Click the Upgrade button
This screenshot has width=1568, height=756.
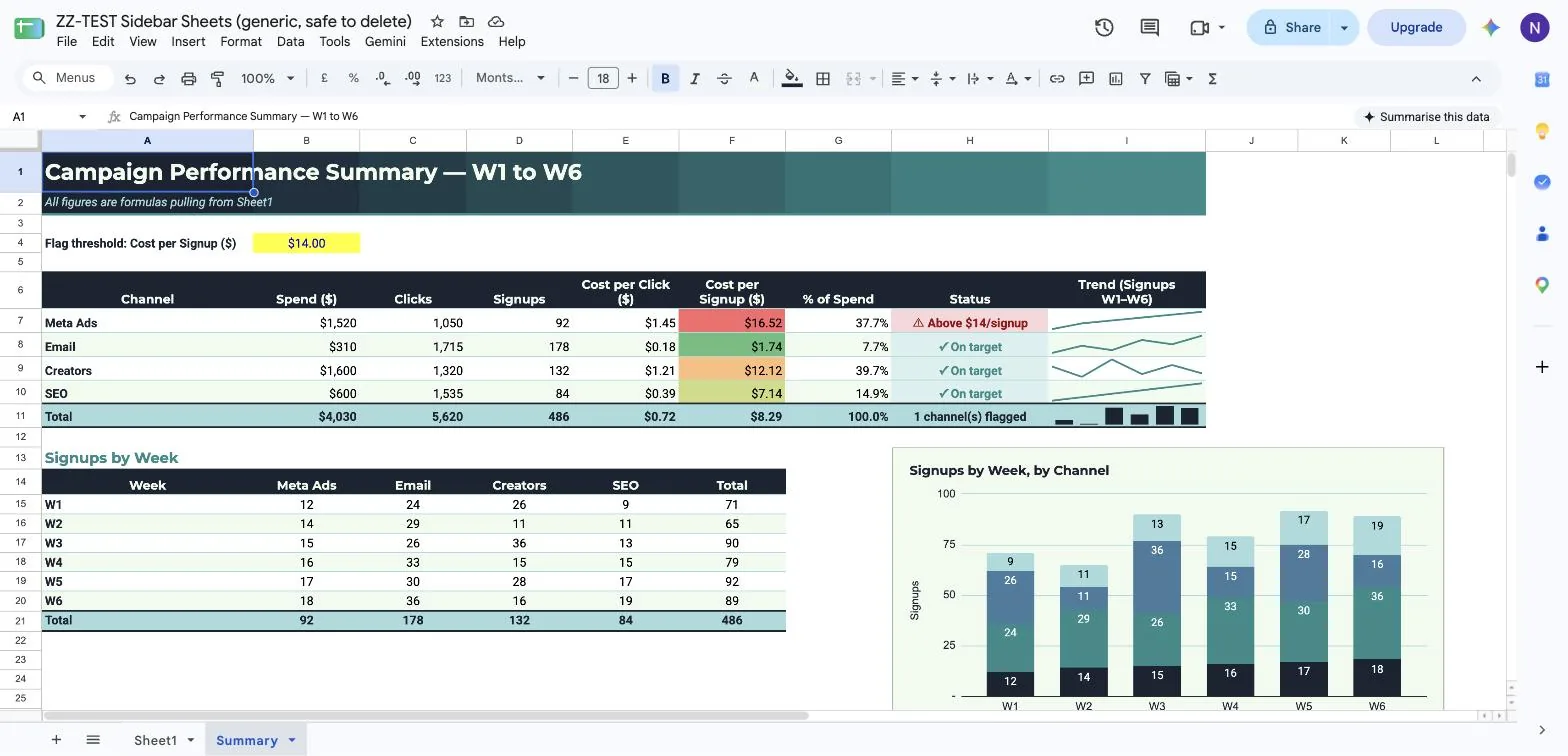[1416, 28]
